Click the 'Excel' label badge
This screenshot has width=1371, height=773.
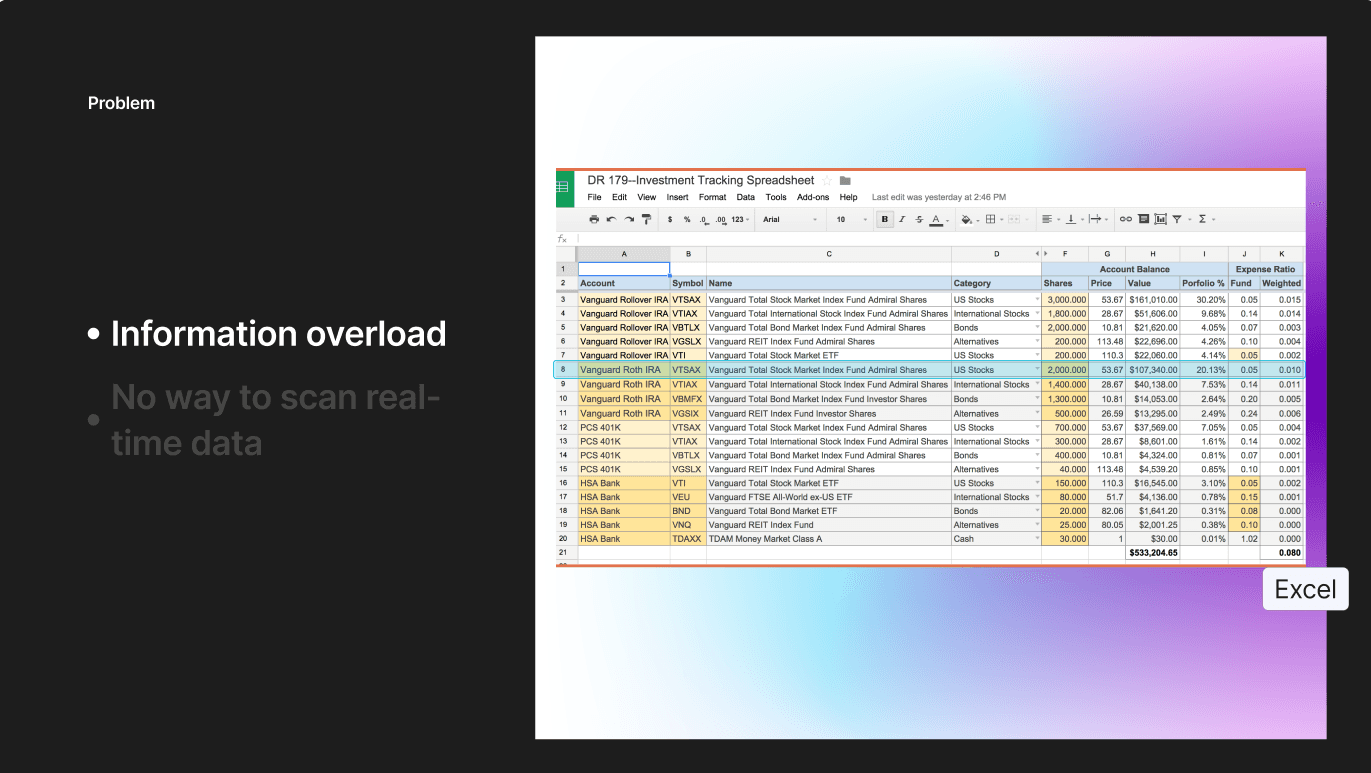click(1306, 589)
